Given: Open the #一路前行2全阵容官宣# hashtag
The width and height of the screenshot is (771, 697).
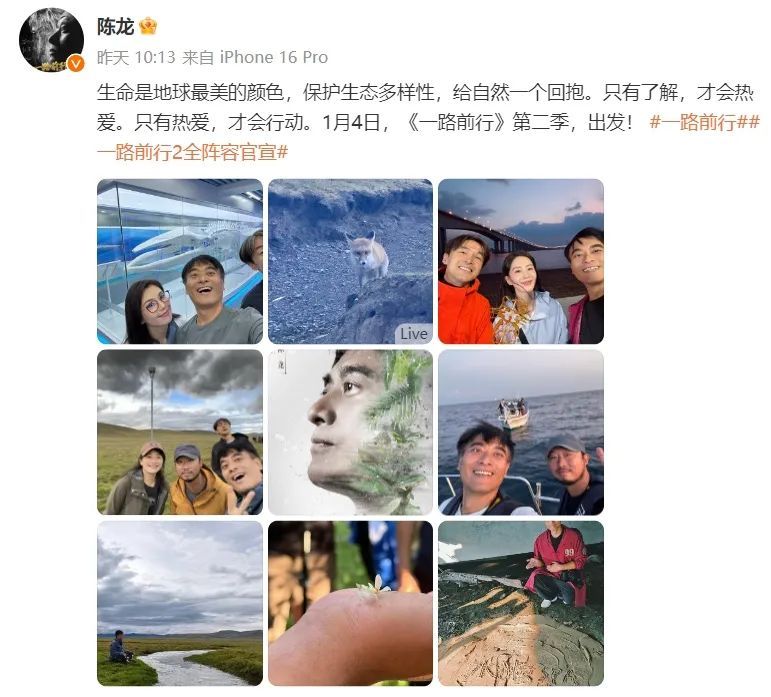Looking at the screenshot, I should (x=192, y=152).
